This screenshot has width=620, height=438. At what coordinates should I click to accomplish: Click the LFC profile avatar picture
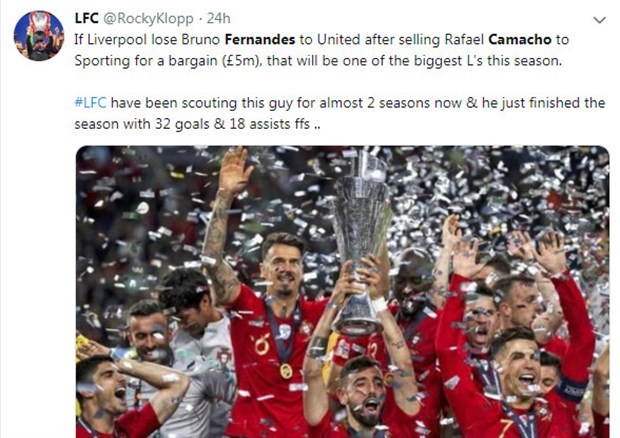coord(39,36)
